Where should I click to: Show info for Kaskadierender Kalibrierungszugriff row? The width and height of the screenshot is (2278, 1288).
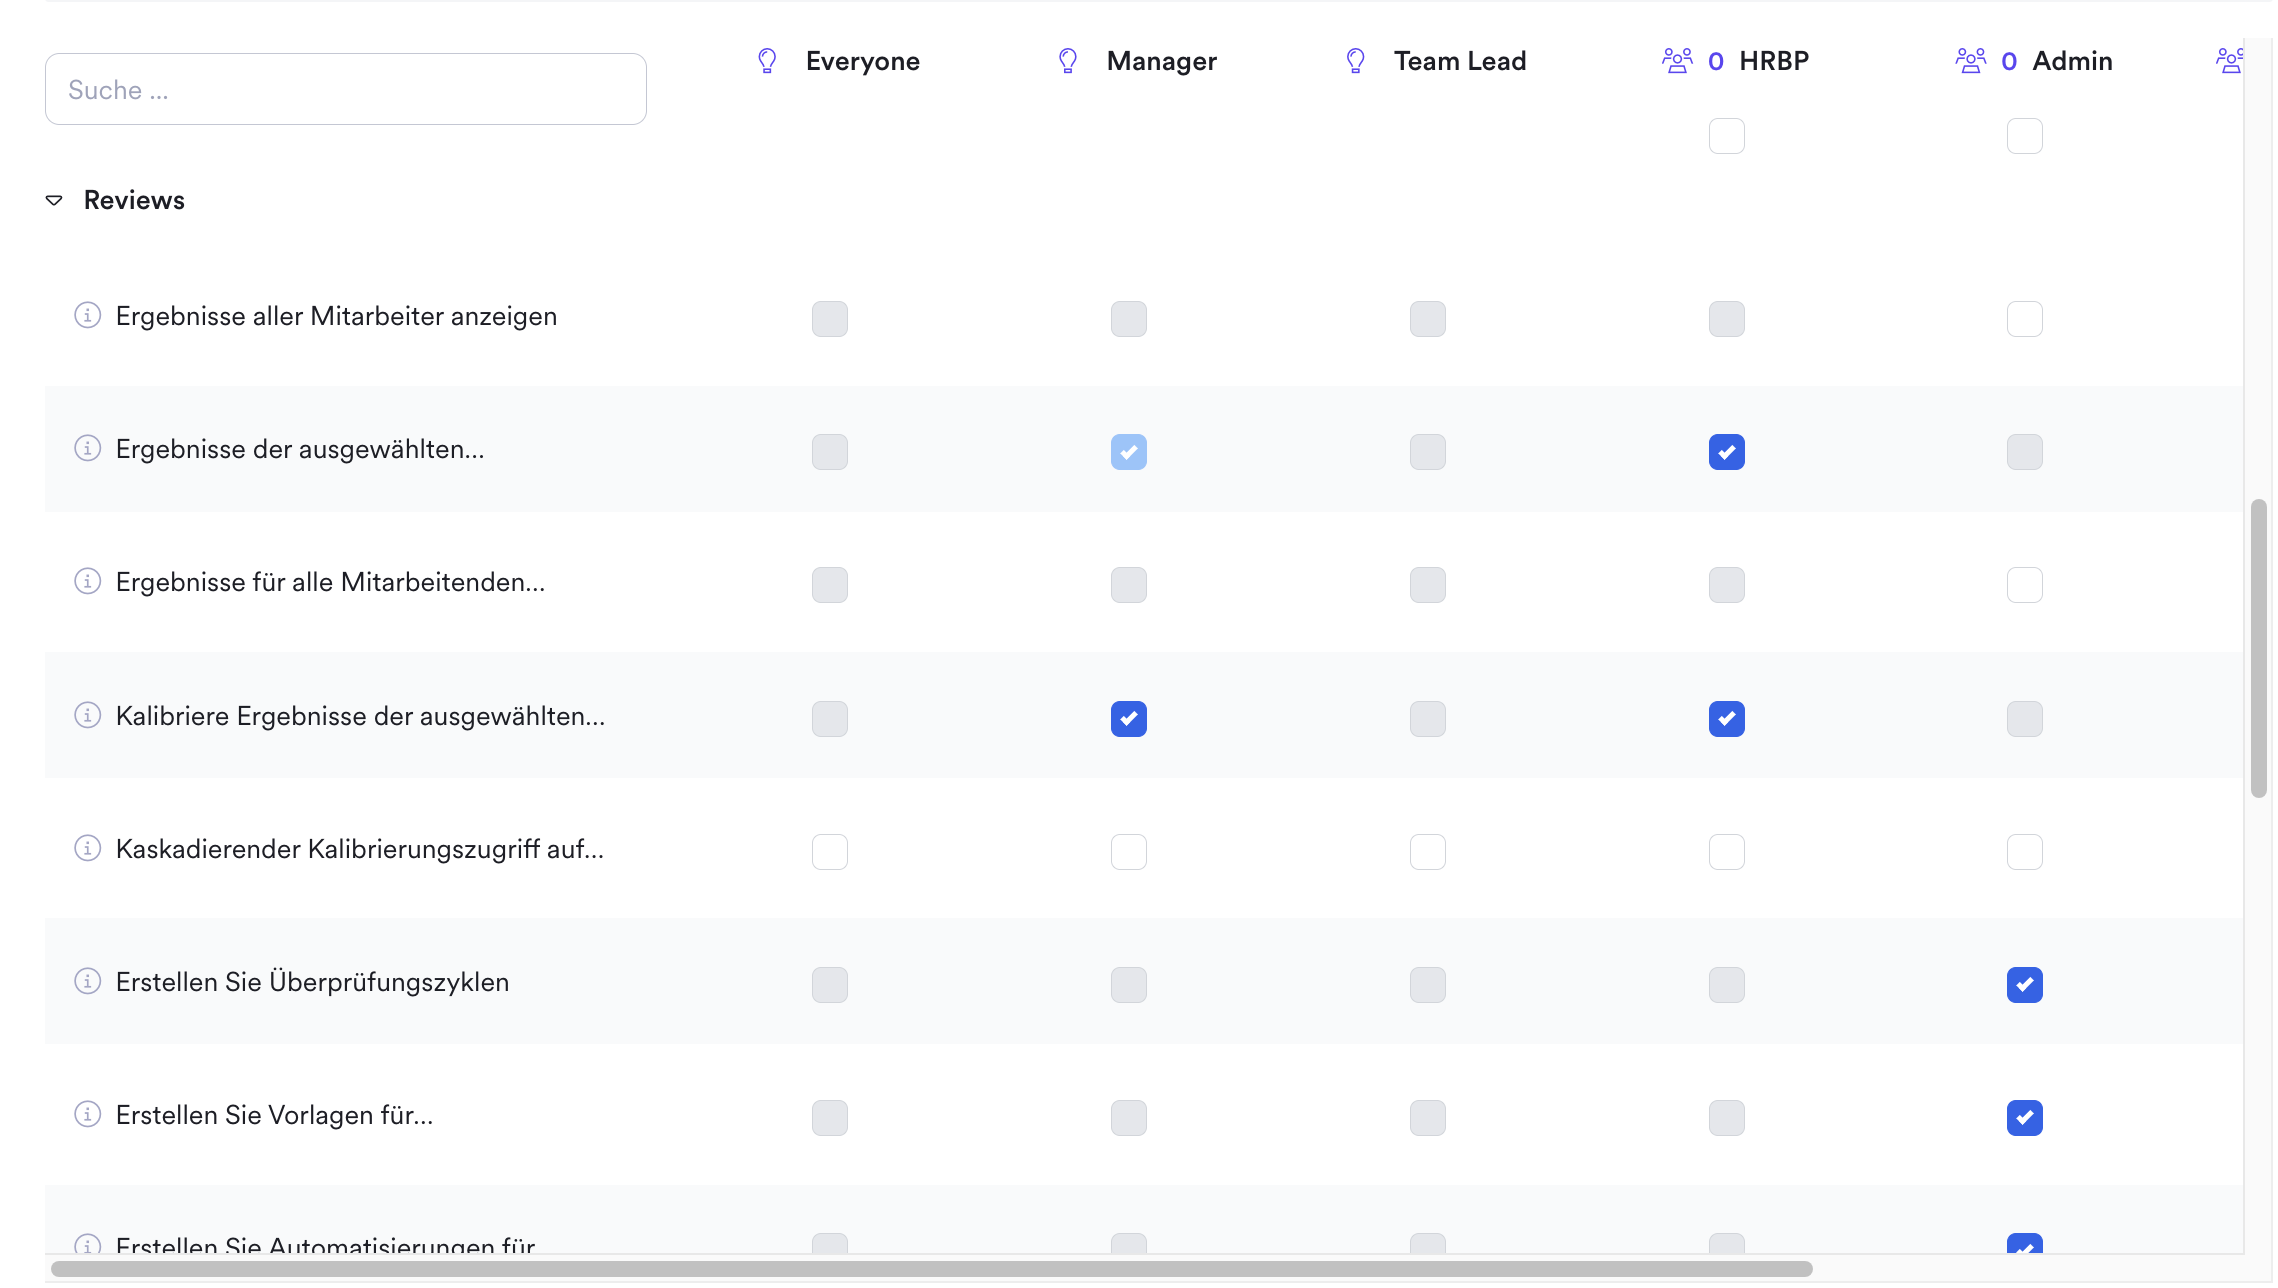88,849
